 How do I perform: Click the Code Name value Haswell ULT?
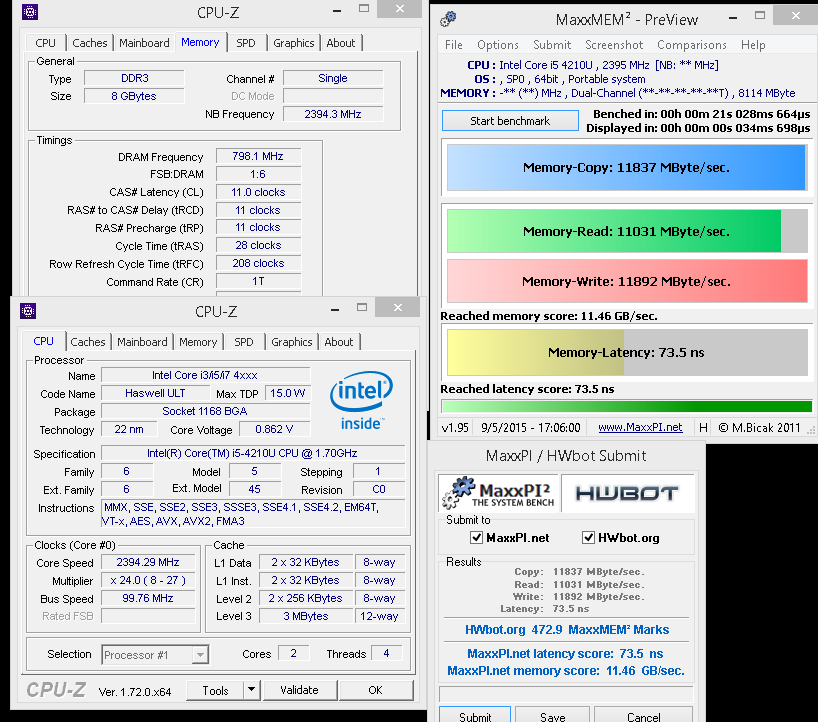click(x=155, y=393)
